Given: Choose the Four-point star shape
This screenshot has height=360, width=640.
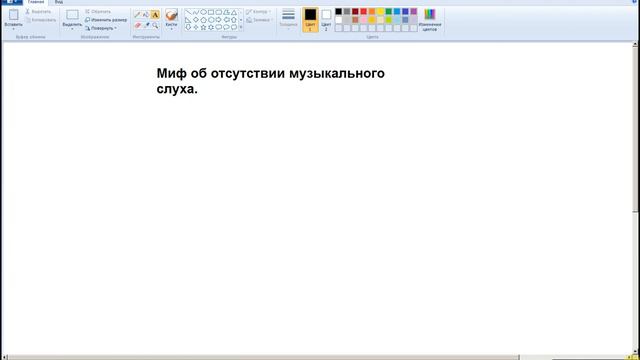Looking at the screenshot, I should coord(196,27).
